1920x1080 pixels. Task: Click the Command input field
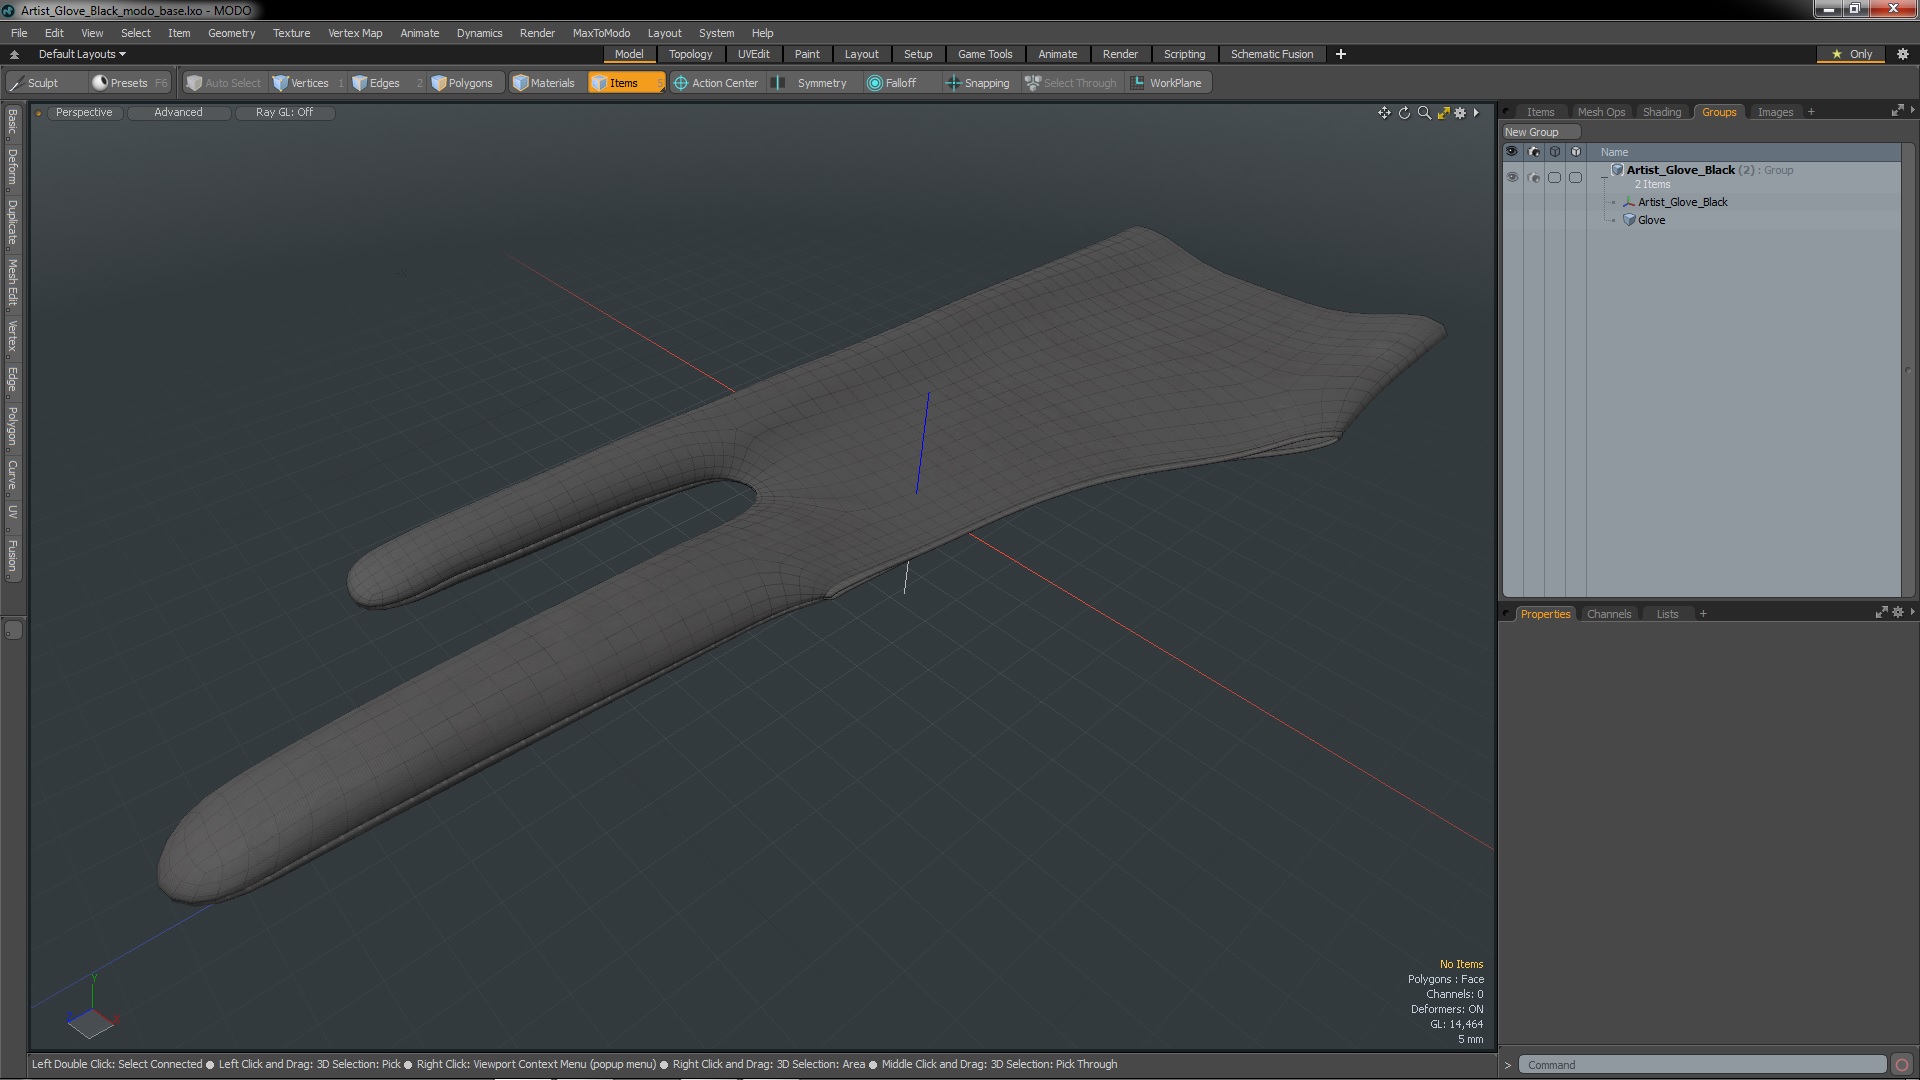click(x=1702, y=1065)
